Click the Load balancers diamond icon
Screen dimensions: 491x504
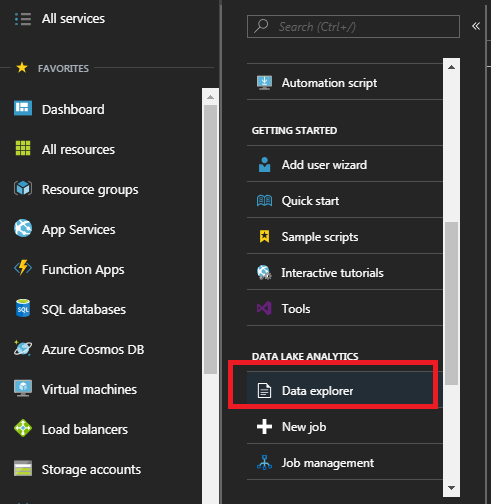click(23, 428)
